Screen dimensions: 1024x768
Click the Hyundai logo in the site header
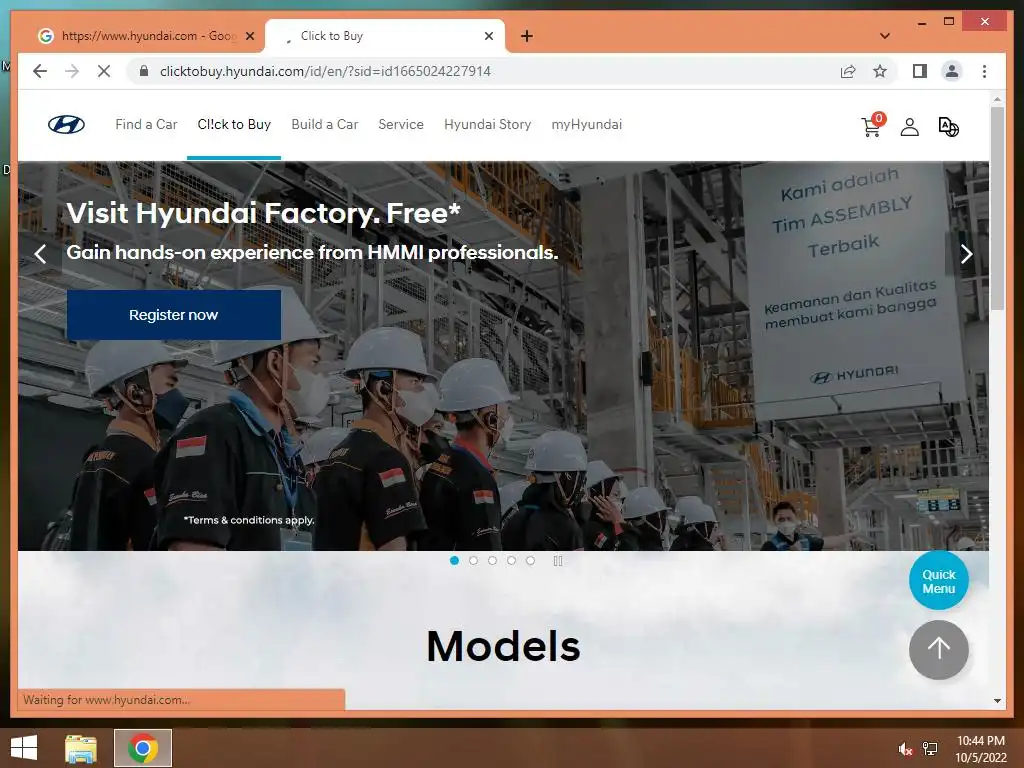(x=66, y=124)
